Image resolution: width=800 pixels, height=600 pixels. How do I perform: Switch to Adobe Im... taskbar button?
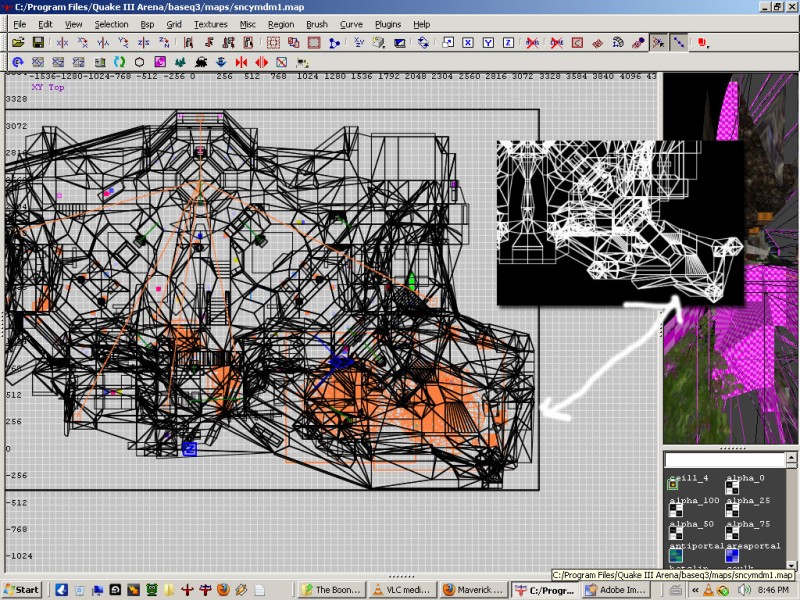click(616, 590)
